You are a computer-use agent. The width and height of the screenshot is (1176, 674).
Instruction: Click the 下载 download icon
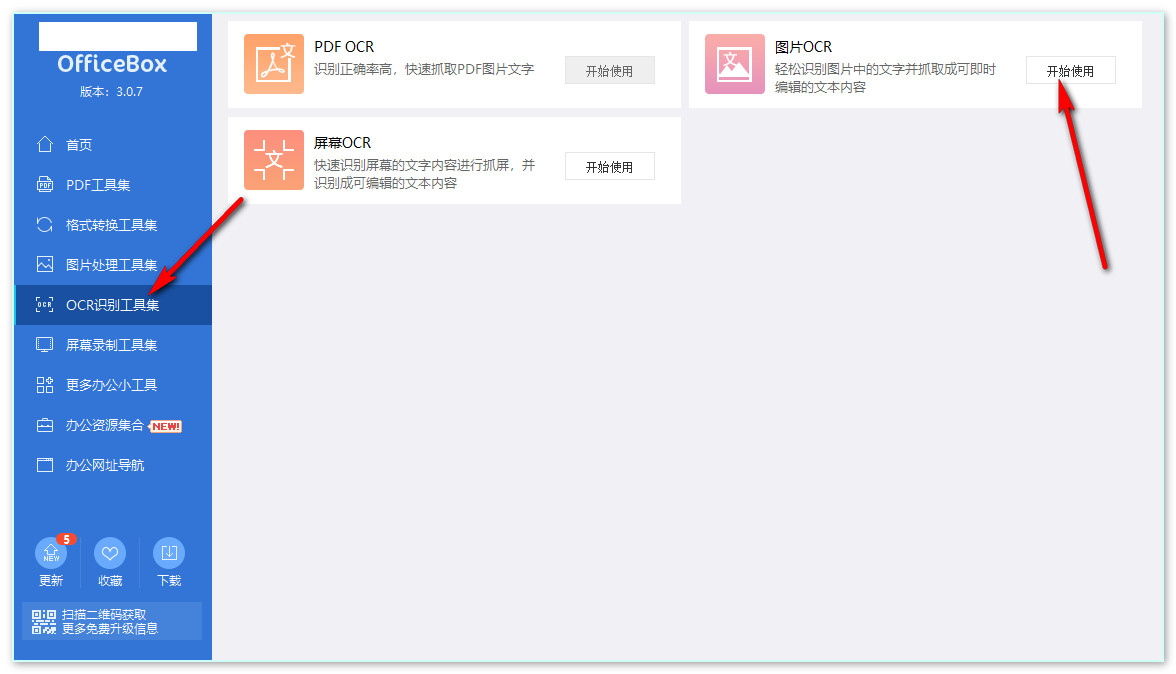[169, 553]
